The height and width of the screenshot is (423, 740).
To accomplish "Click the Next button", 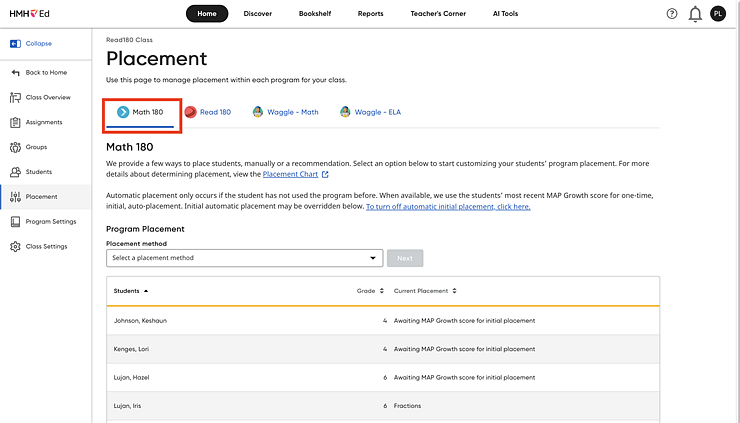I will click(405, 258).
